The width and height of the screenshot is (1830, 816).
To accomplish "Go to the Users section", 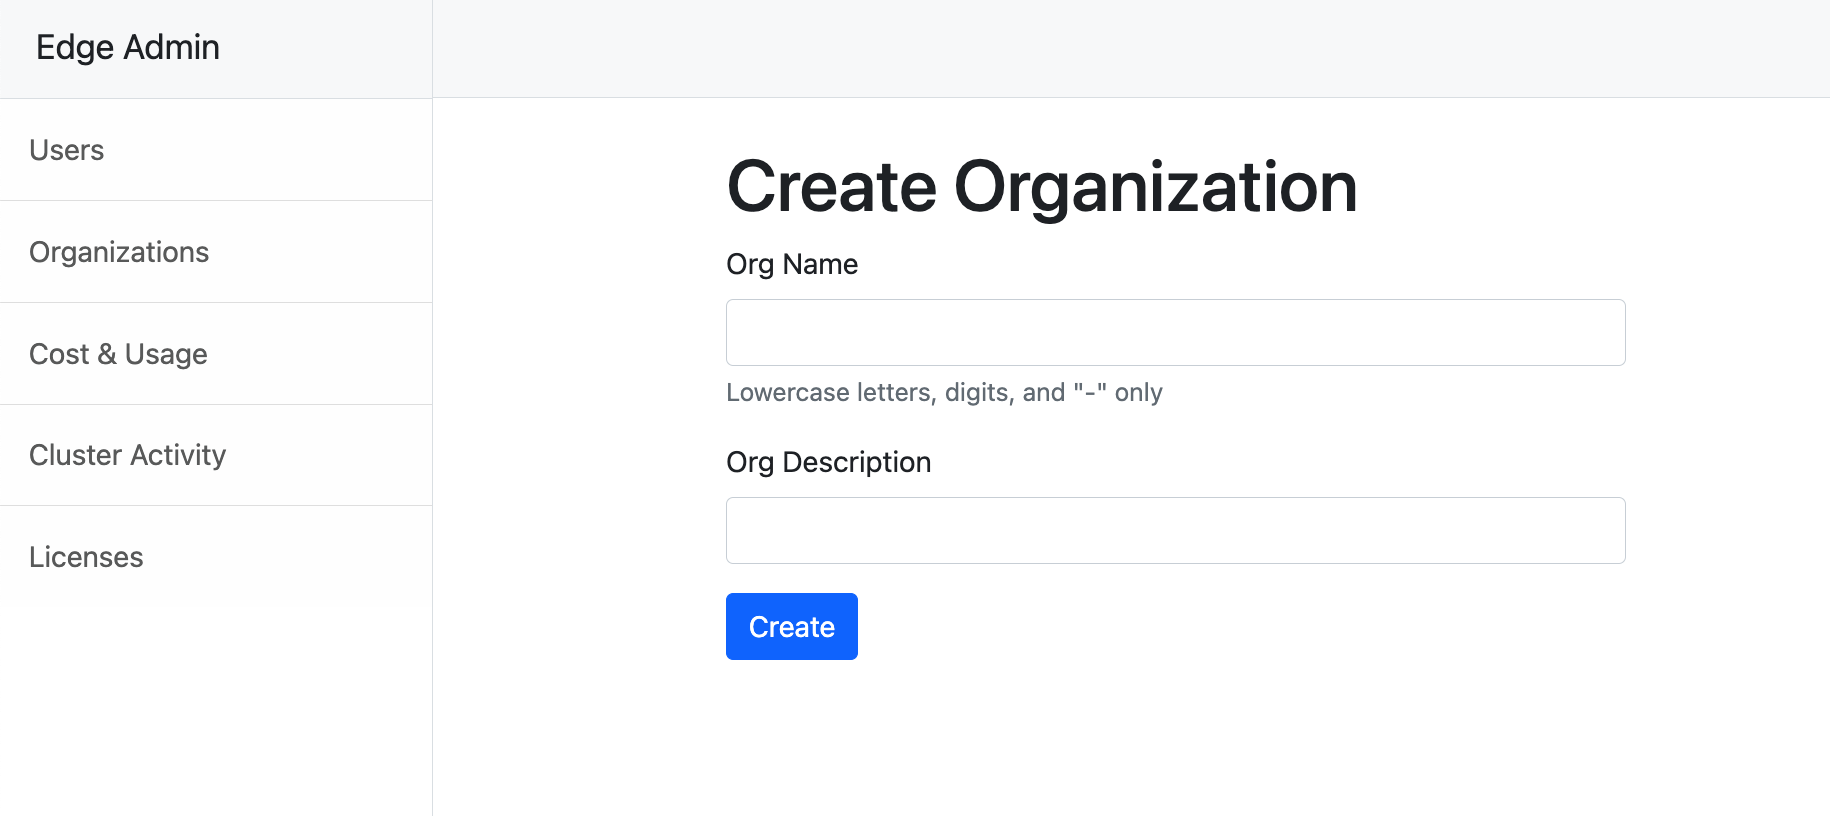I will [216, 150].
